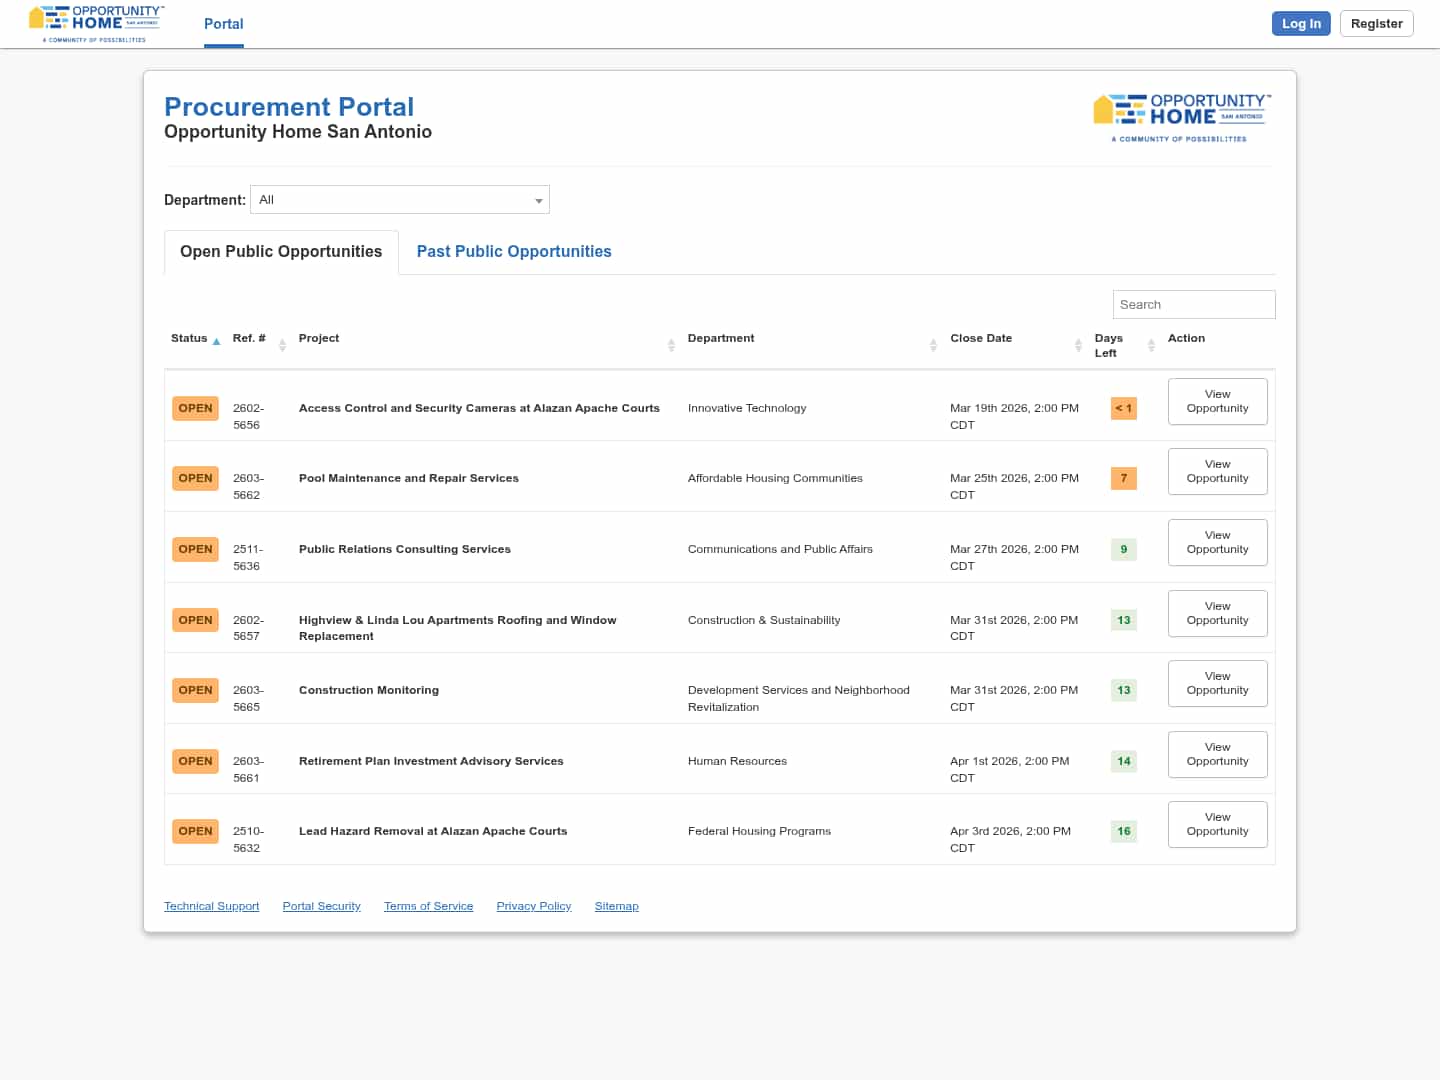This screenshot has width=1440, height=1080.
Task: Sort by Project column arrows
Action: (671, 345)
